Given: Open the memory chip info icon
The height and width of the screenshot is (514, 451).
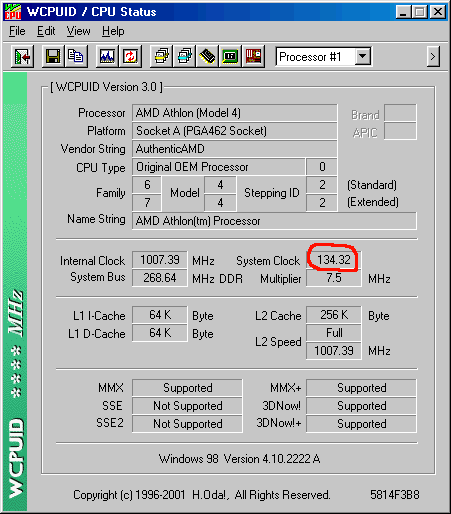Looking at the screenshot, I should pyautogui.click(x=207, y=56).
